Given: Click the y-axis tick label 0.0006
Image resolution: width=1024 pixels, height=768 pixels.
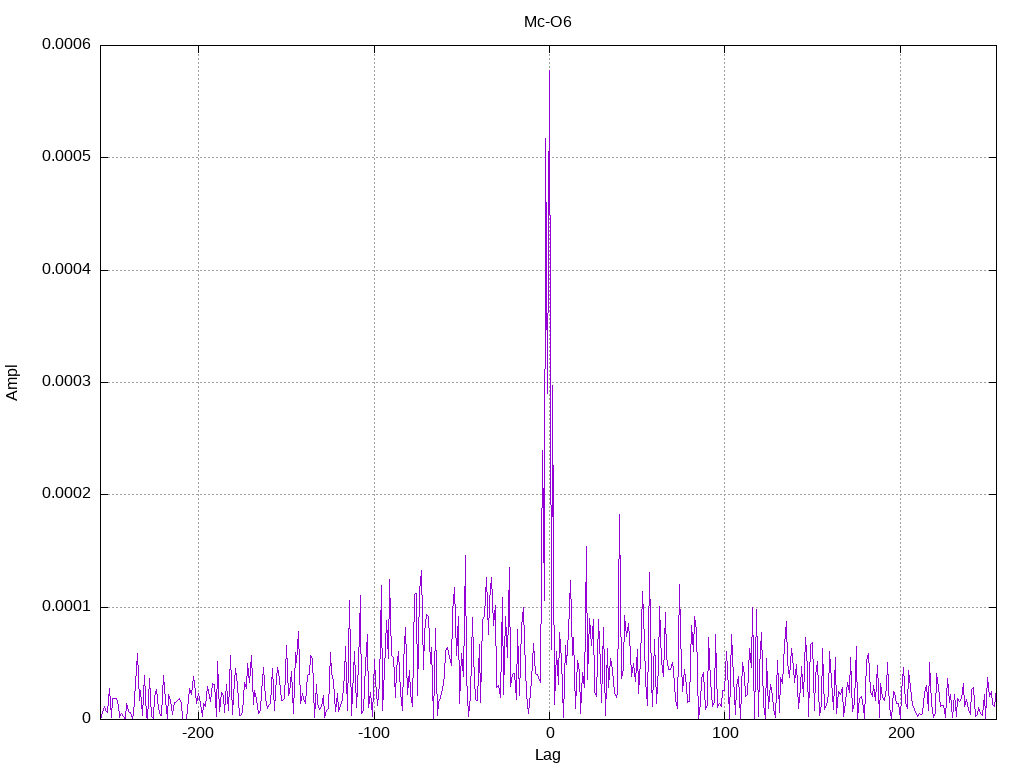Looking at the screenshot, I should click(66, 44).
